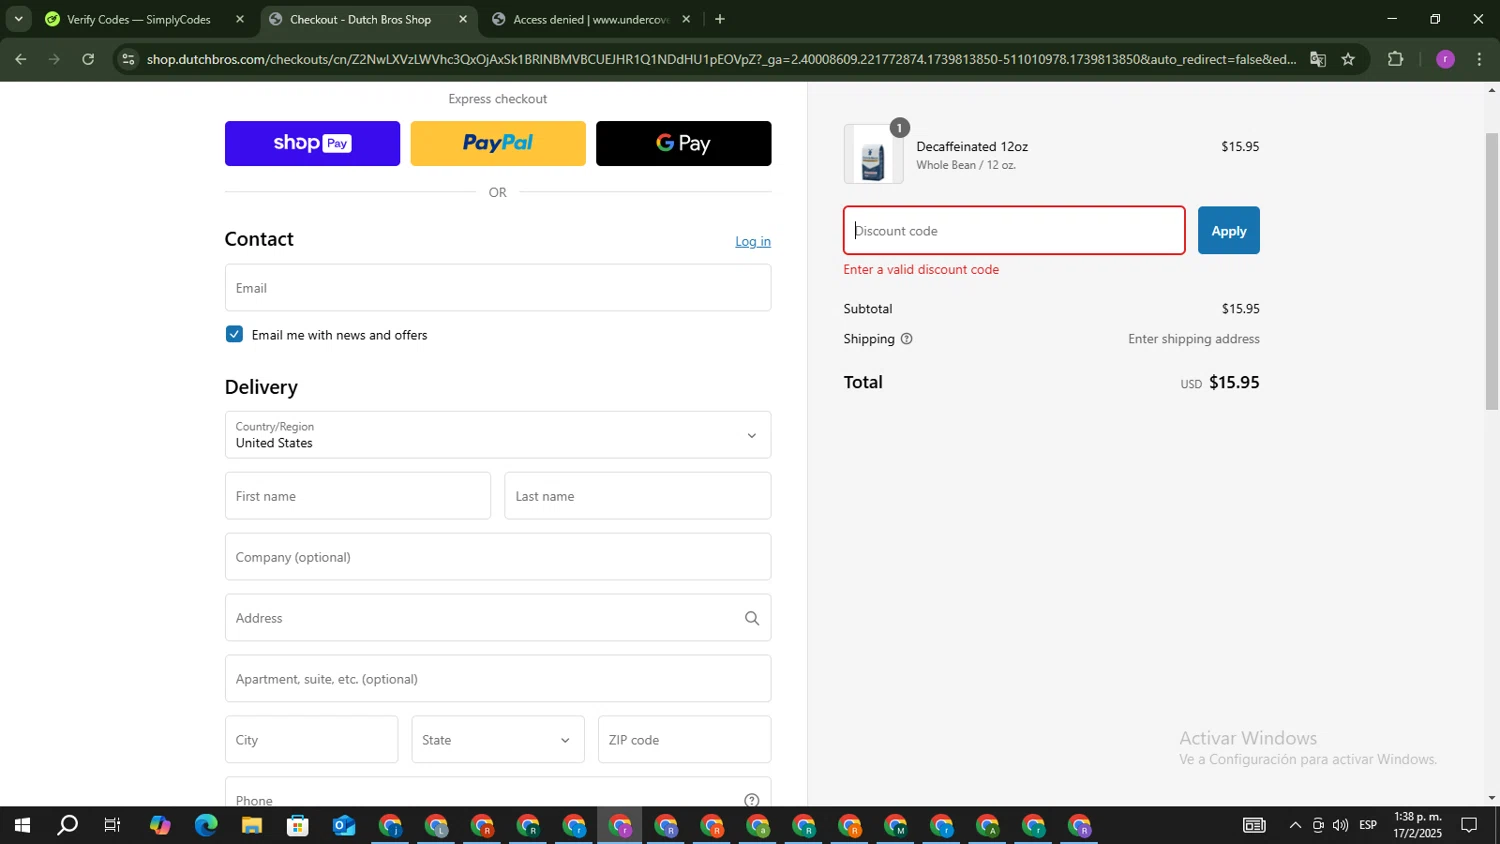Open the Chrome extensions menu
1500x844 pixels.
click(1396, 59)
